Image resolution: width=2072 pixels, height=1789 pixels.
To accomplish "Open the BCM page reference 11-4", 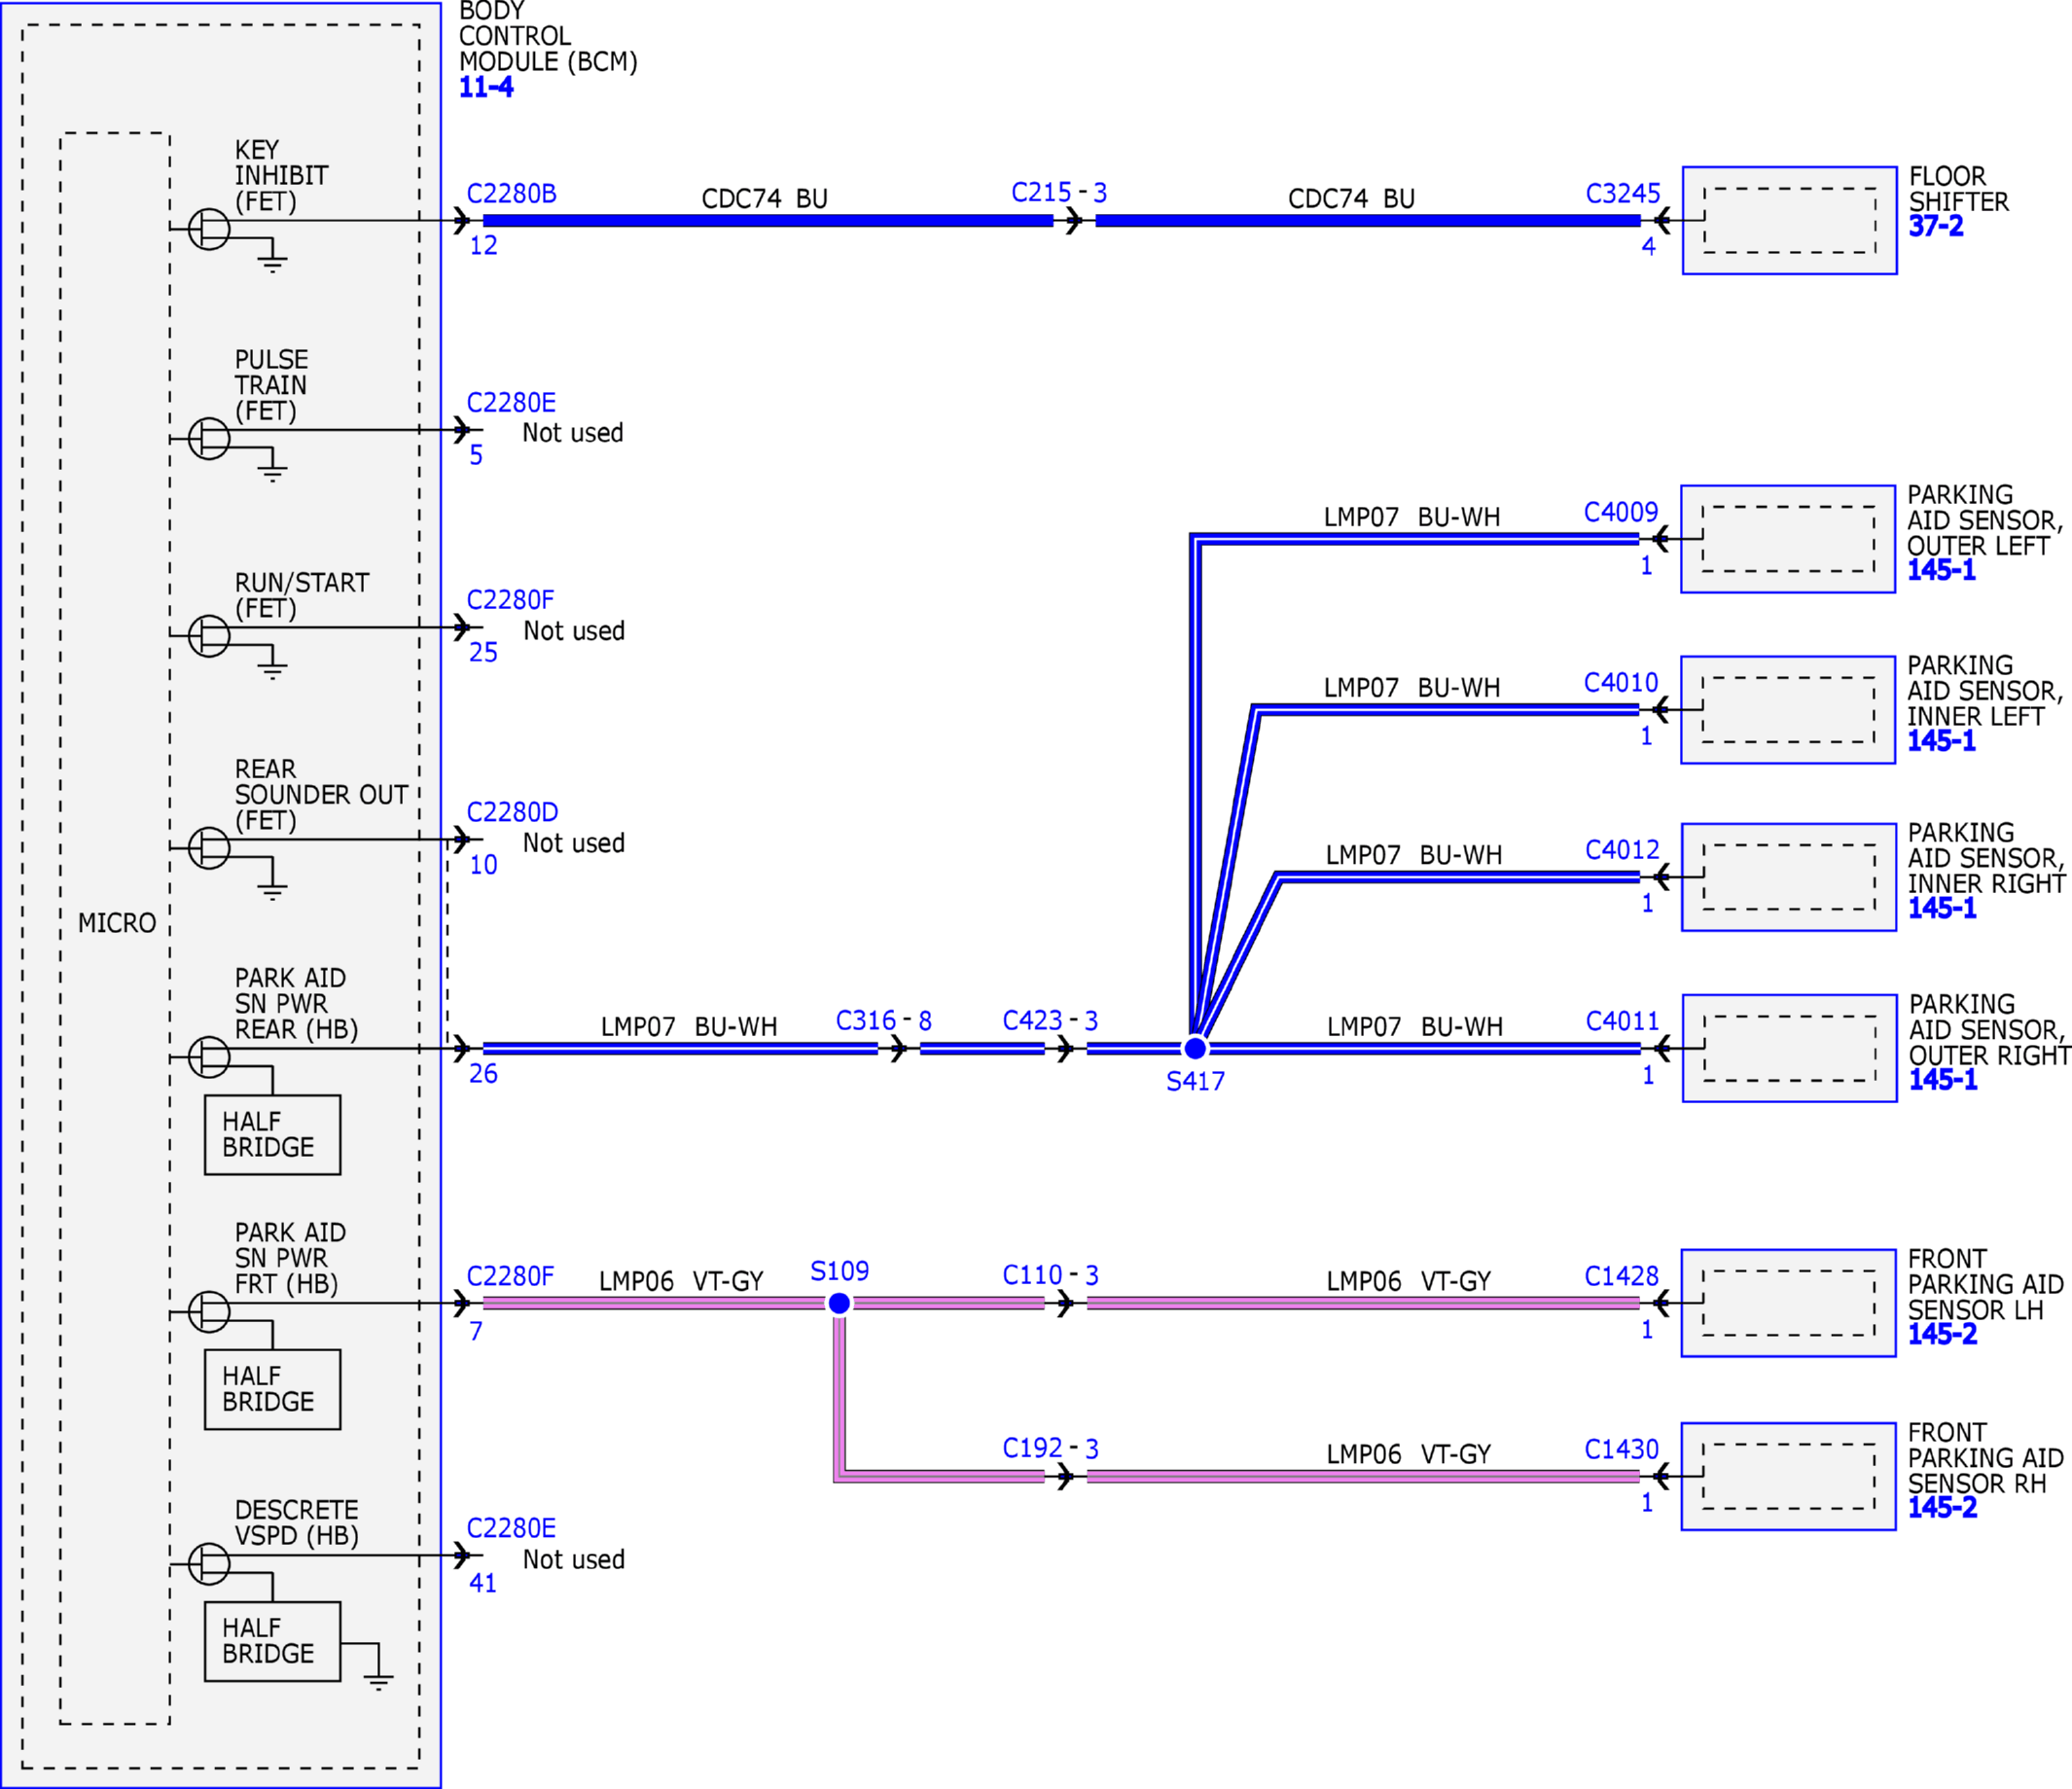I will coord(486,87).
